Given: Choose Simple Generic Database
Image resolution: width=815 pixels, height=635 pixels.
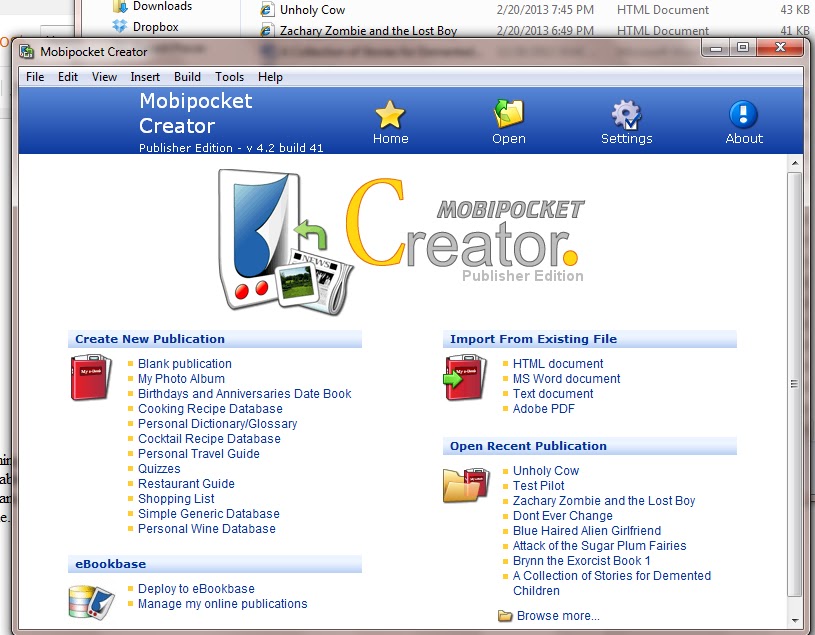Looking at the screenshot, I should point(208,514).
